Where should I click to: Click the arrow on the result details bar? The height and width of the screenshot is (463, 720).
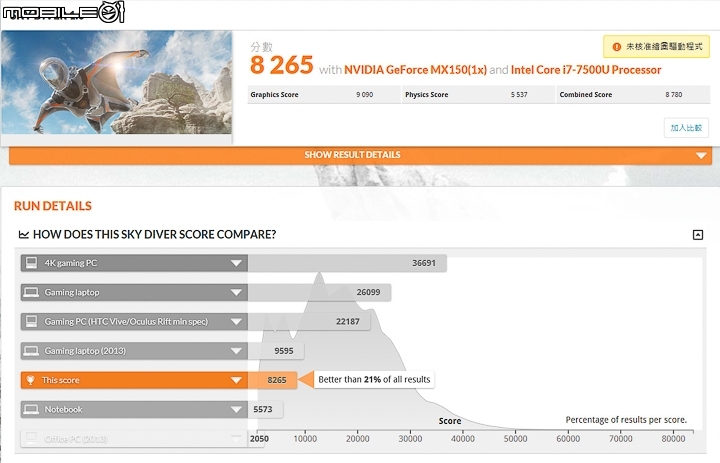(701, 156)
